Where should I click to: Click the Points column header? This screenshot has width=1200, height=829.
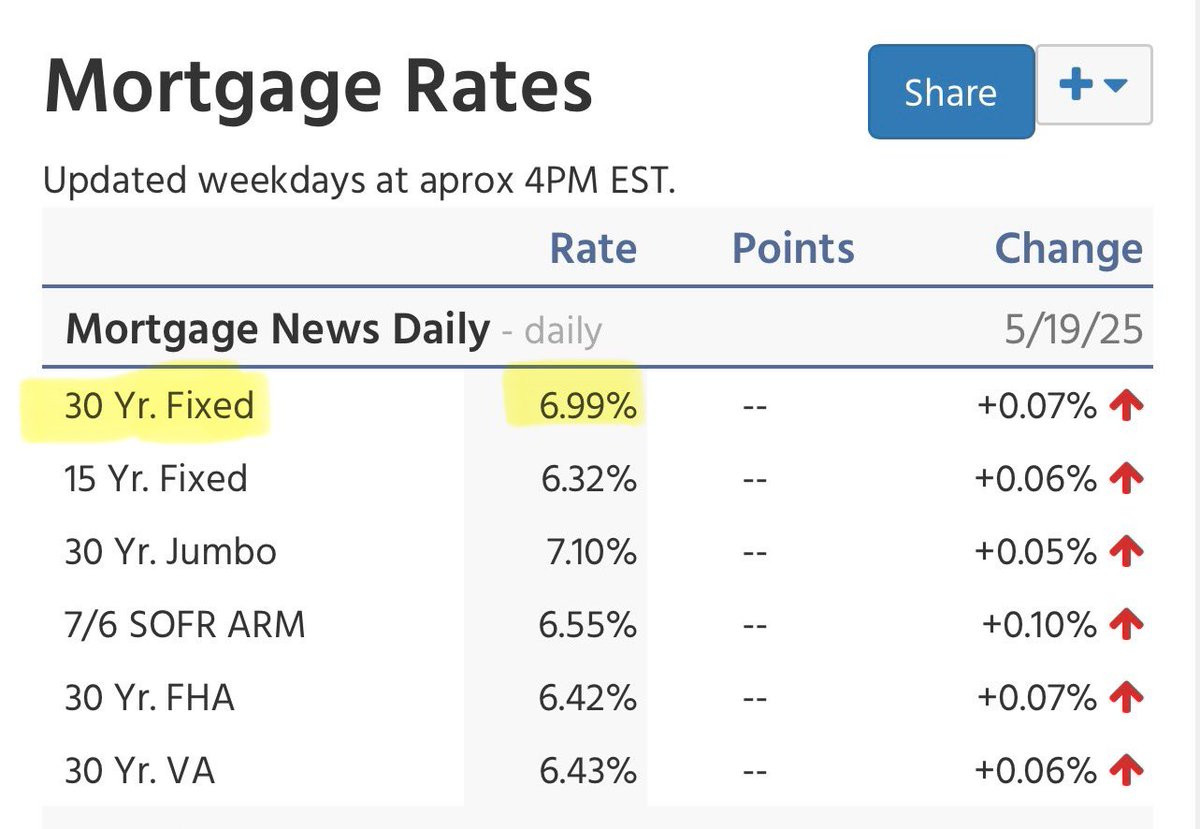click(x=793, y=248)
